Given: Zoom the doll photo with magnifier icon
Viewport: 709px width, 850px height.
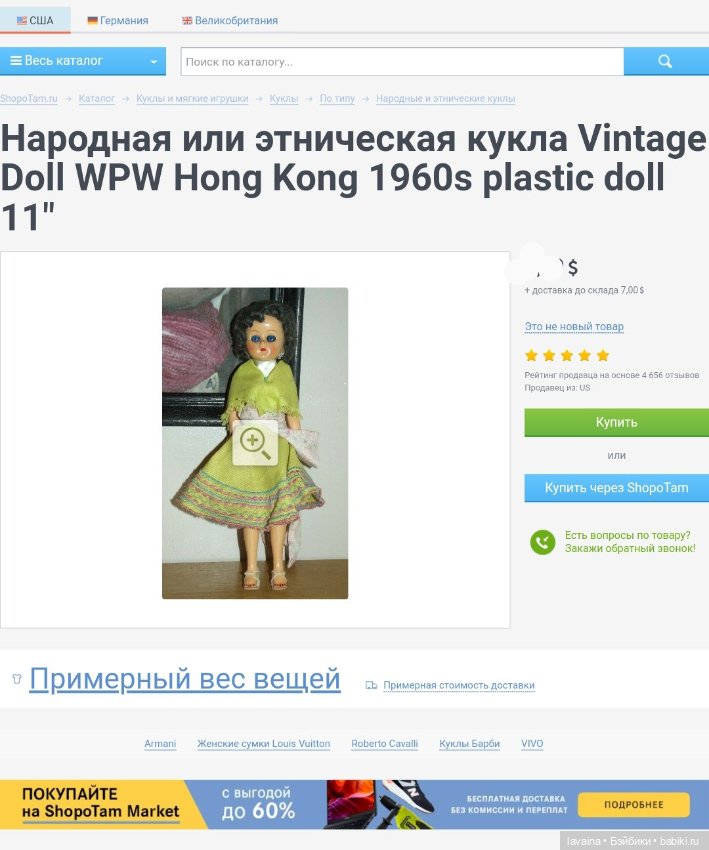Looking at the screenshot, I should click(255, 443).
